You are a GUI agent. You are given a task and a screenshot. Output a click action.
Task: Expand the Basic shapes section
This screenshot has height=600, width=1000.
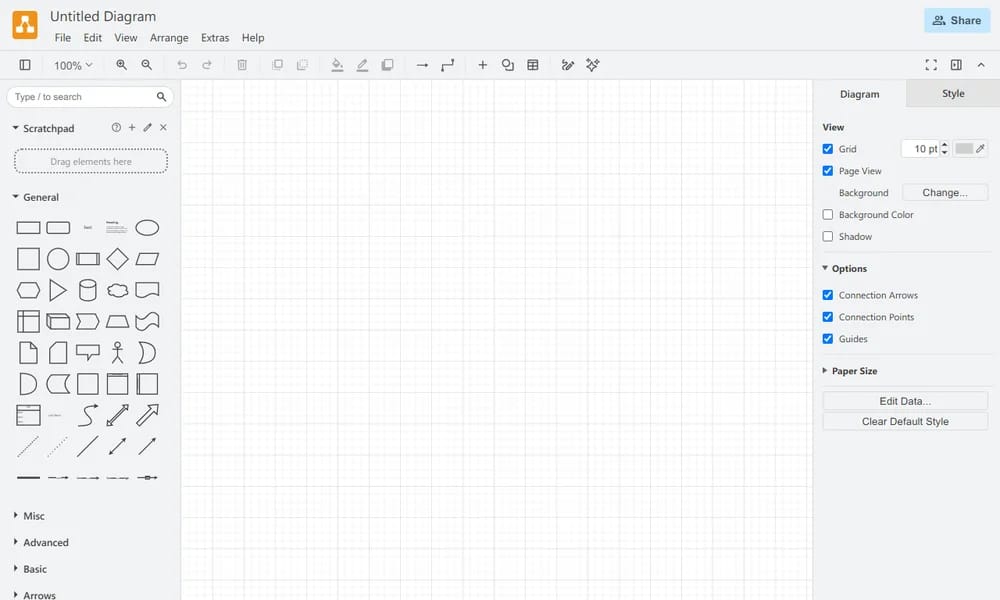[x=30, y=569]
